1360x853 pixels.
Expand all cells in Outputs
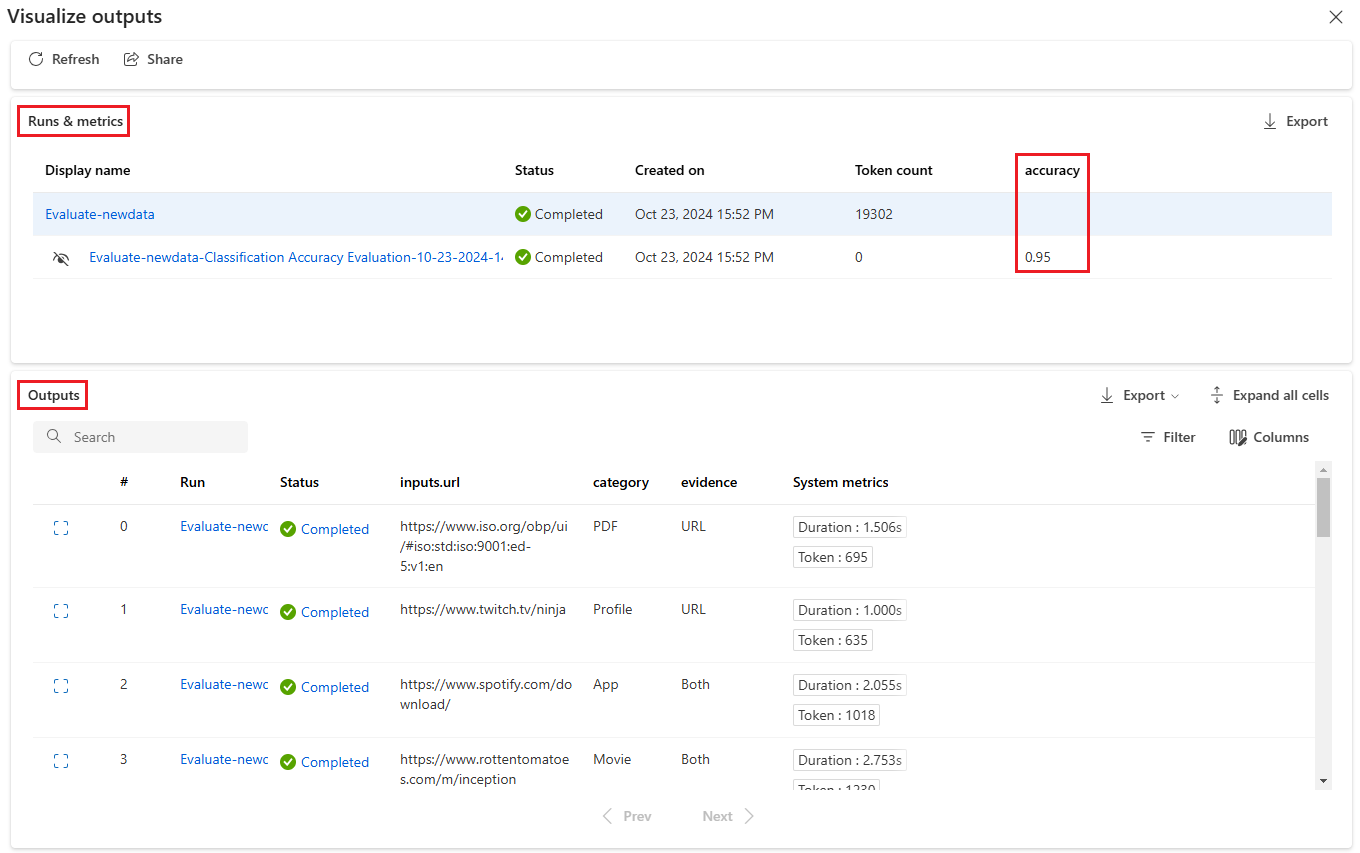pos(1269,395)
